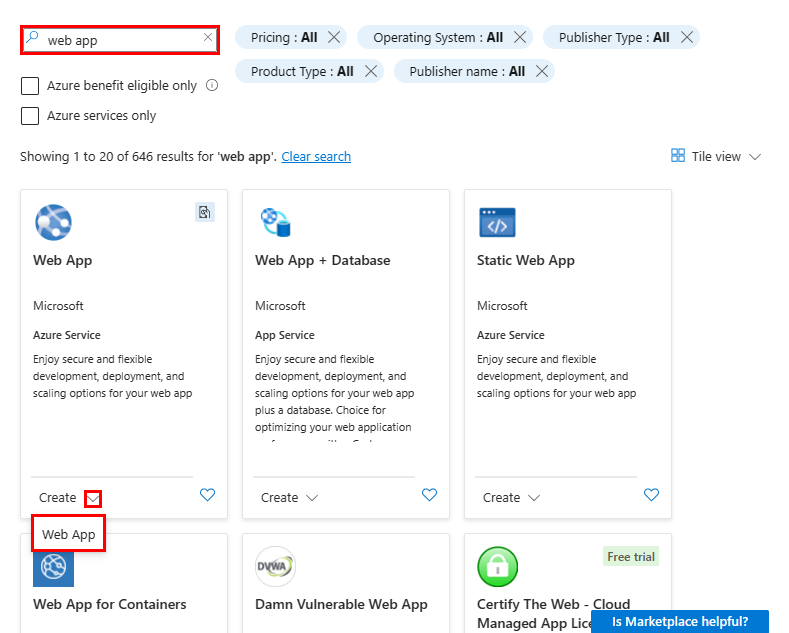Viewport: 789px width, 633px height.
Task: Click the Web App globe icon
Action: (53, 222)
